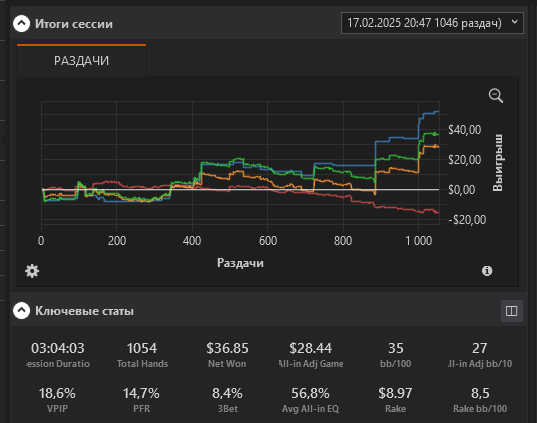Click the Rake $8.97 stat
The image size is (537, 423).
tap(395, 400)
